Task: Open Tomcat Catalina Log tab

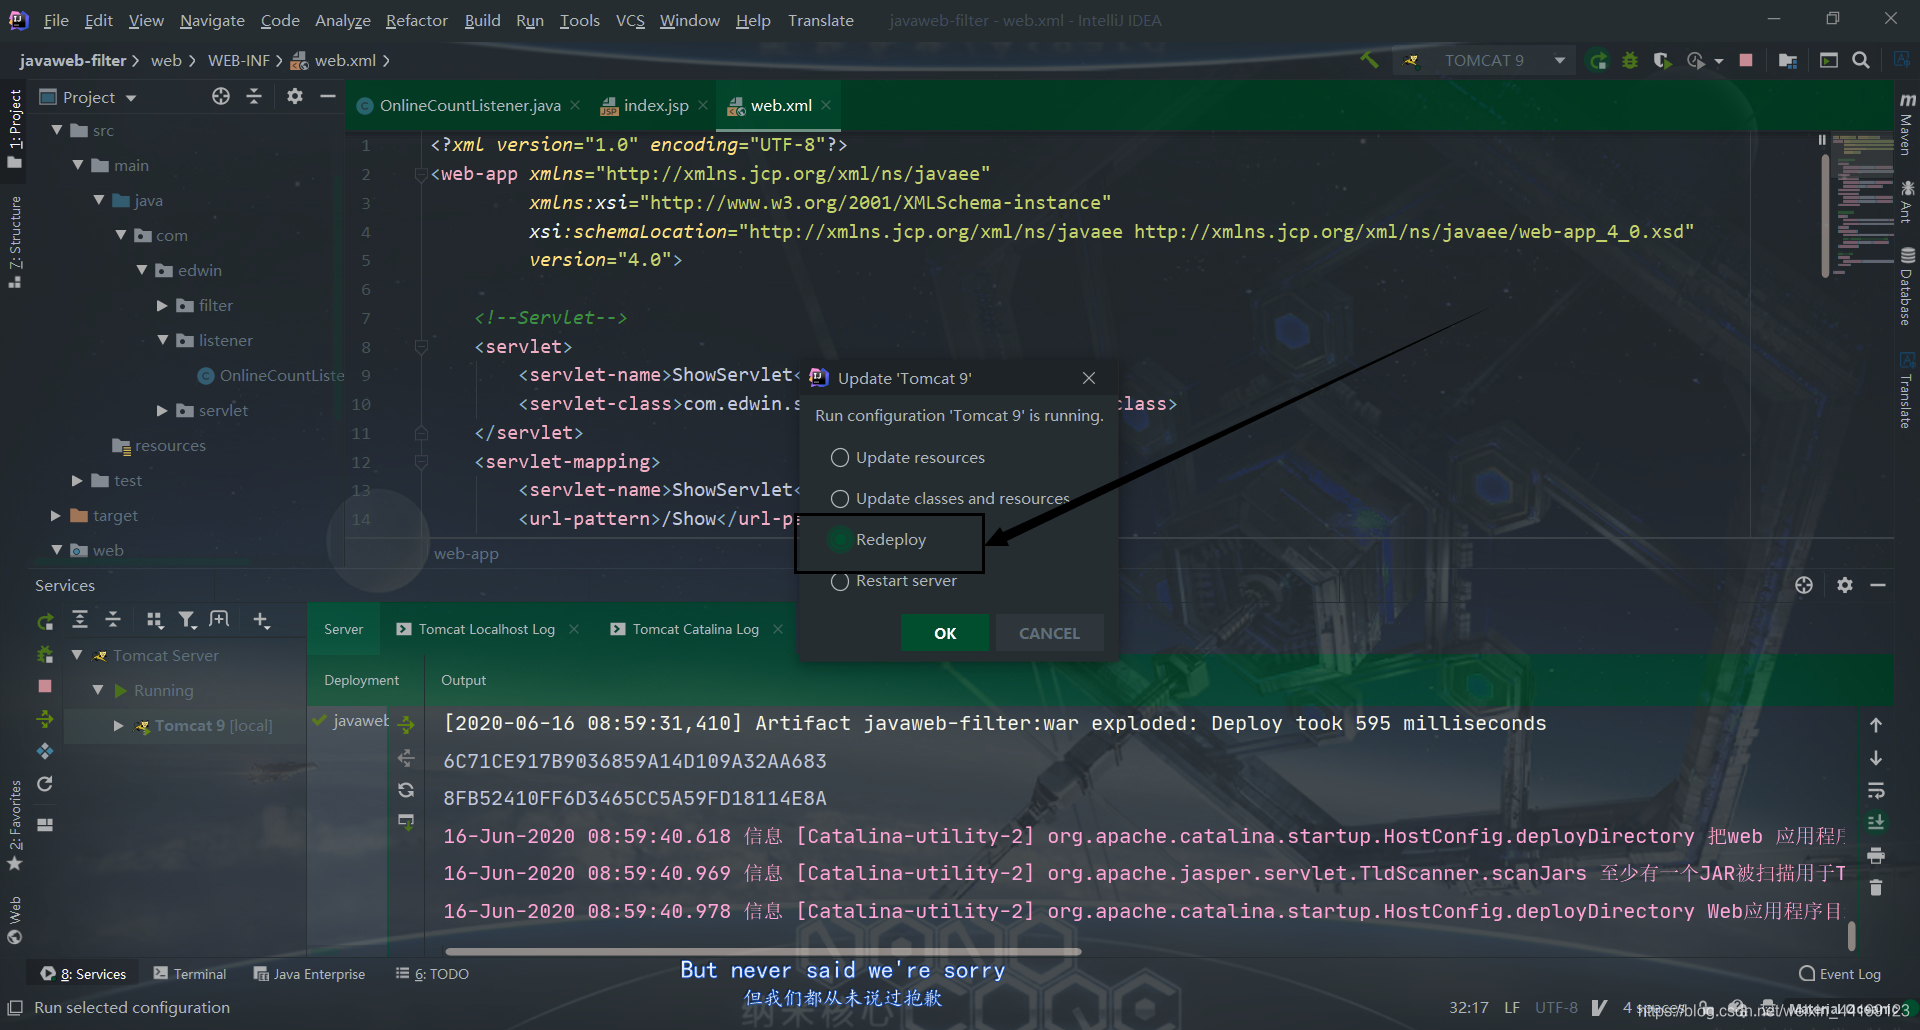Action: pos(696,629)
